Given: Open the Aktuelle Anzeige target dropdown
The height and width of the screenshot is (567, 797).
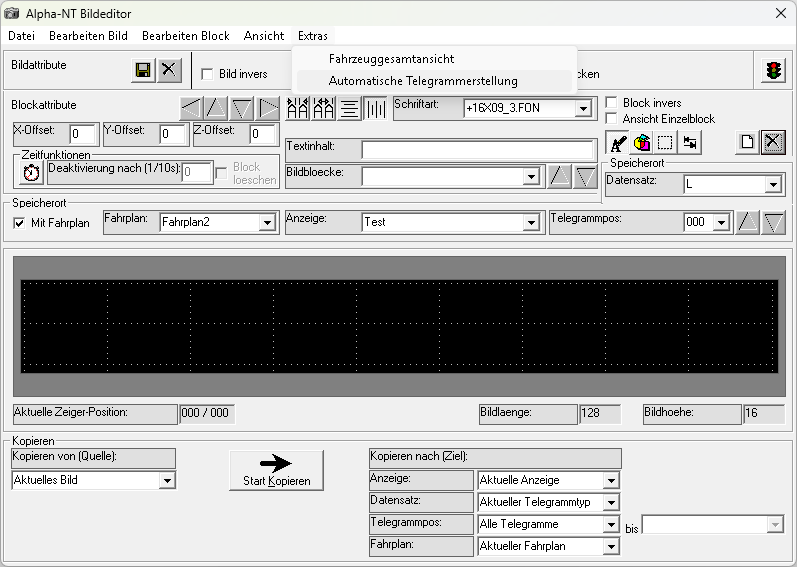Looking at the screenshot, I should (611, 480).
